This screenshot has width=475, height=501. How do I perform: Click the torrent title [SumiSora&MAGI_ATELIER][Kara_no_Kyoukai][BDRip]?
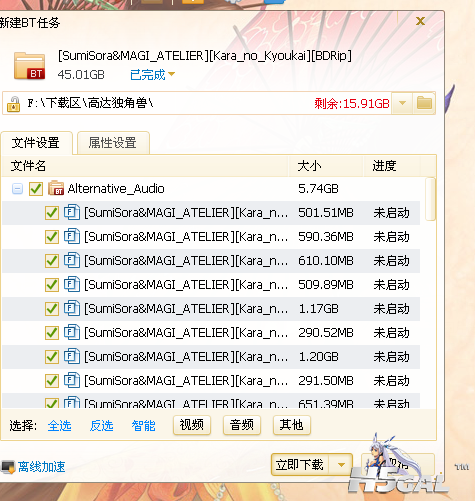pyautogui.click(x=205, y=56)
